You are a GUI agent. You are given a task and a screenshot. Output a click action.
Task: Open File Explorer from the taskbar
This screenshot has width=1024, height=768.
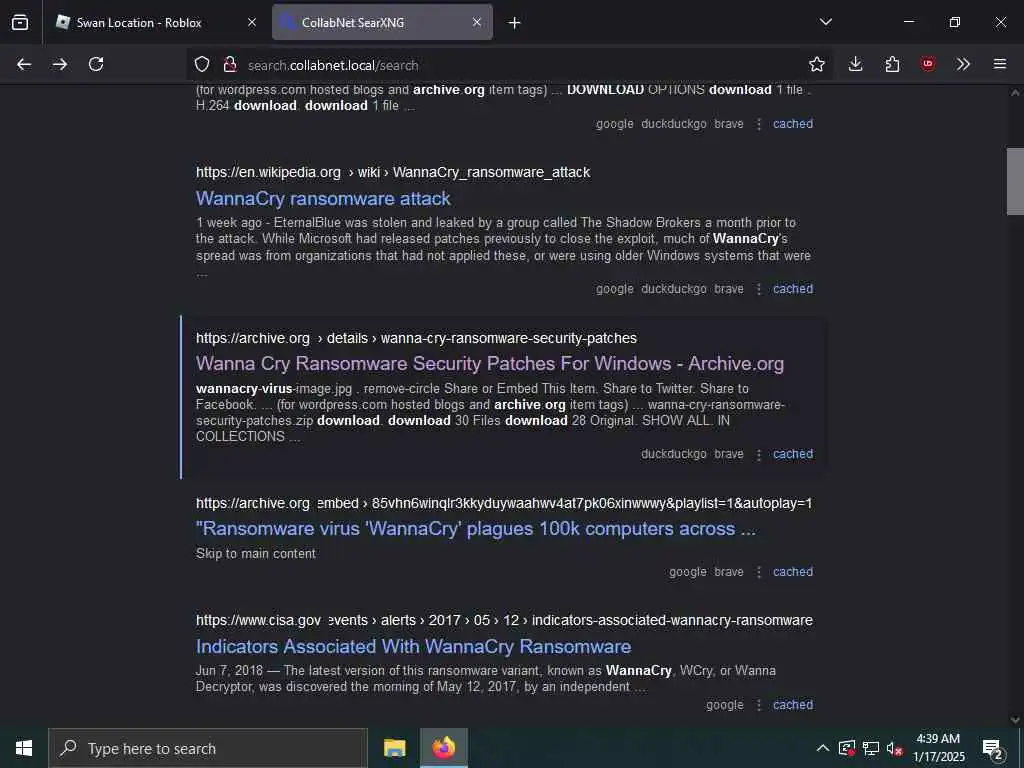[x=394, y=748]
